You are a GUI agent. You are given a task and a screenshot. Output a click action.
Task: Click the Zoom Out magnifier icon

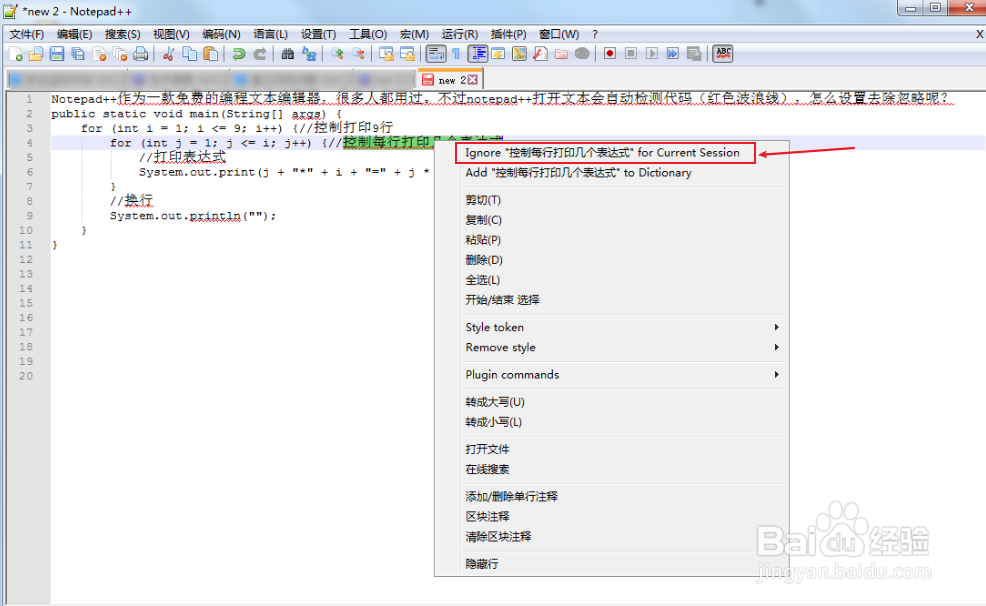click(x=358, y=54)
